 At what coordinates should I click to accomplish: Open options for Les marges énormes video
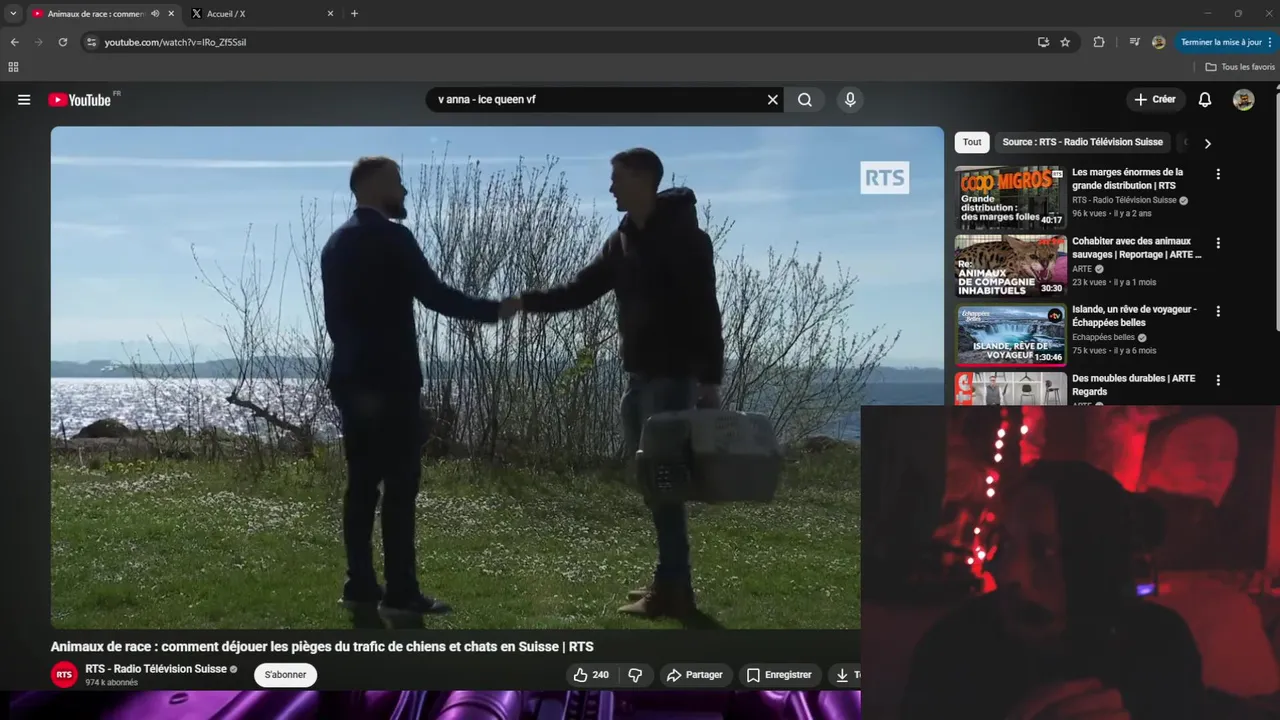point(1218,174)
